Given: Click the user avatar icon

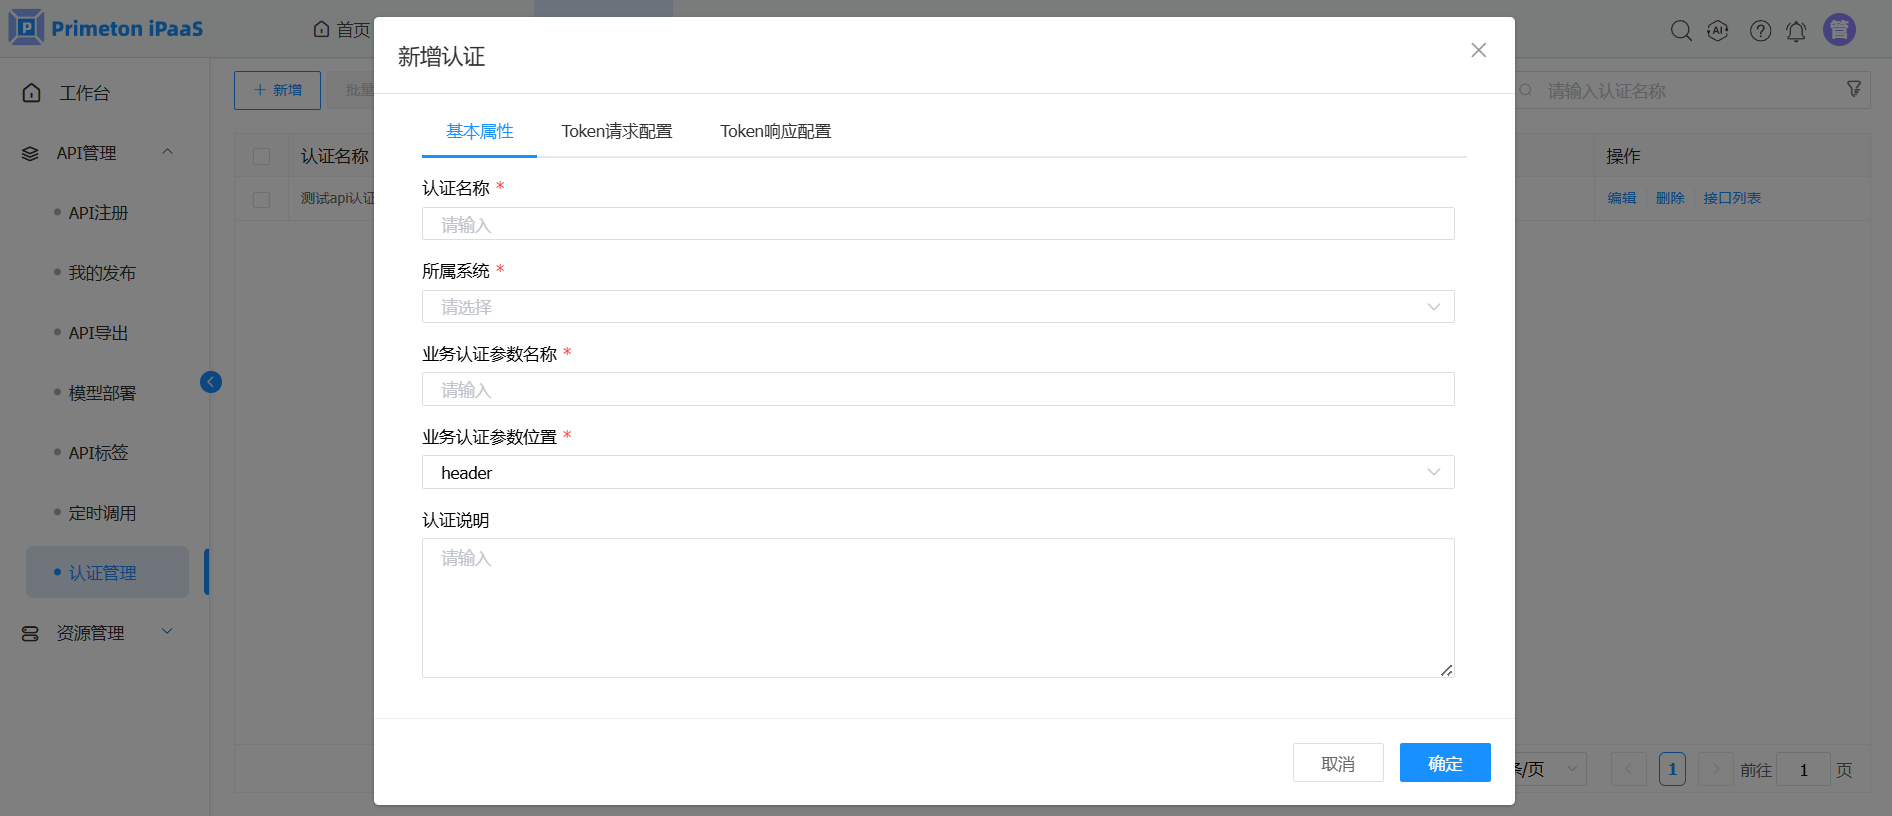Looking at the screenshot, I should pos(1839,30).
